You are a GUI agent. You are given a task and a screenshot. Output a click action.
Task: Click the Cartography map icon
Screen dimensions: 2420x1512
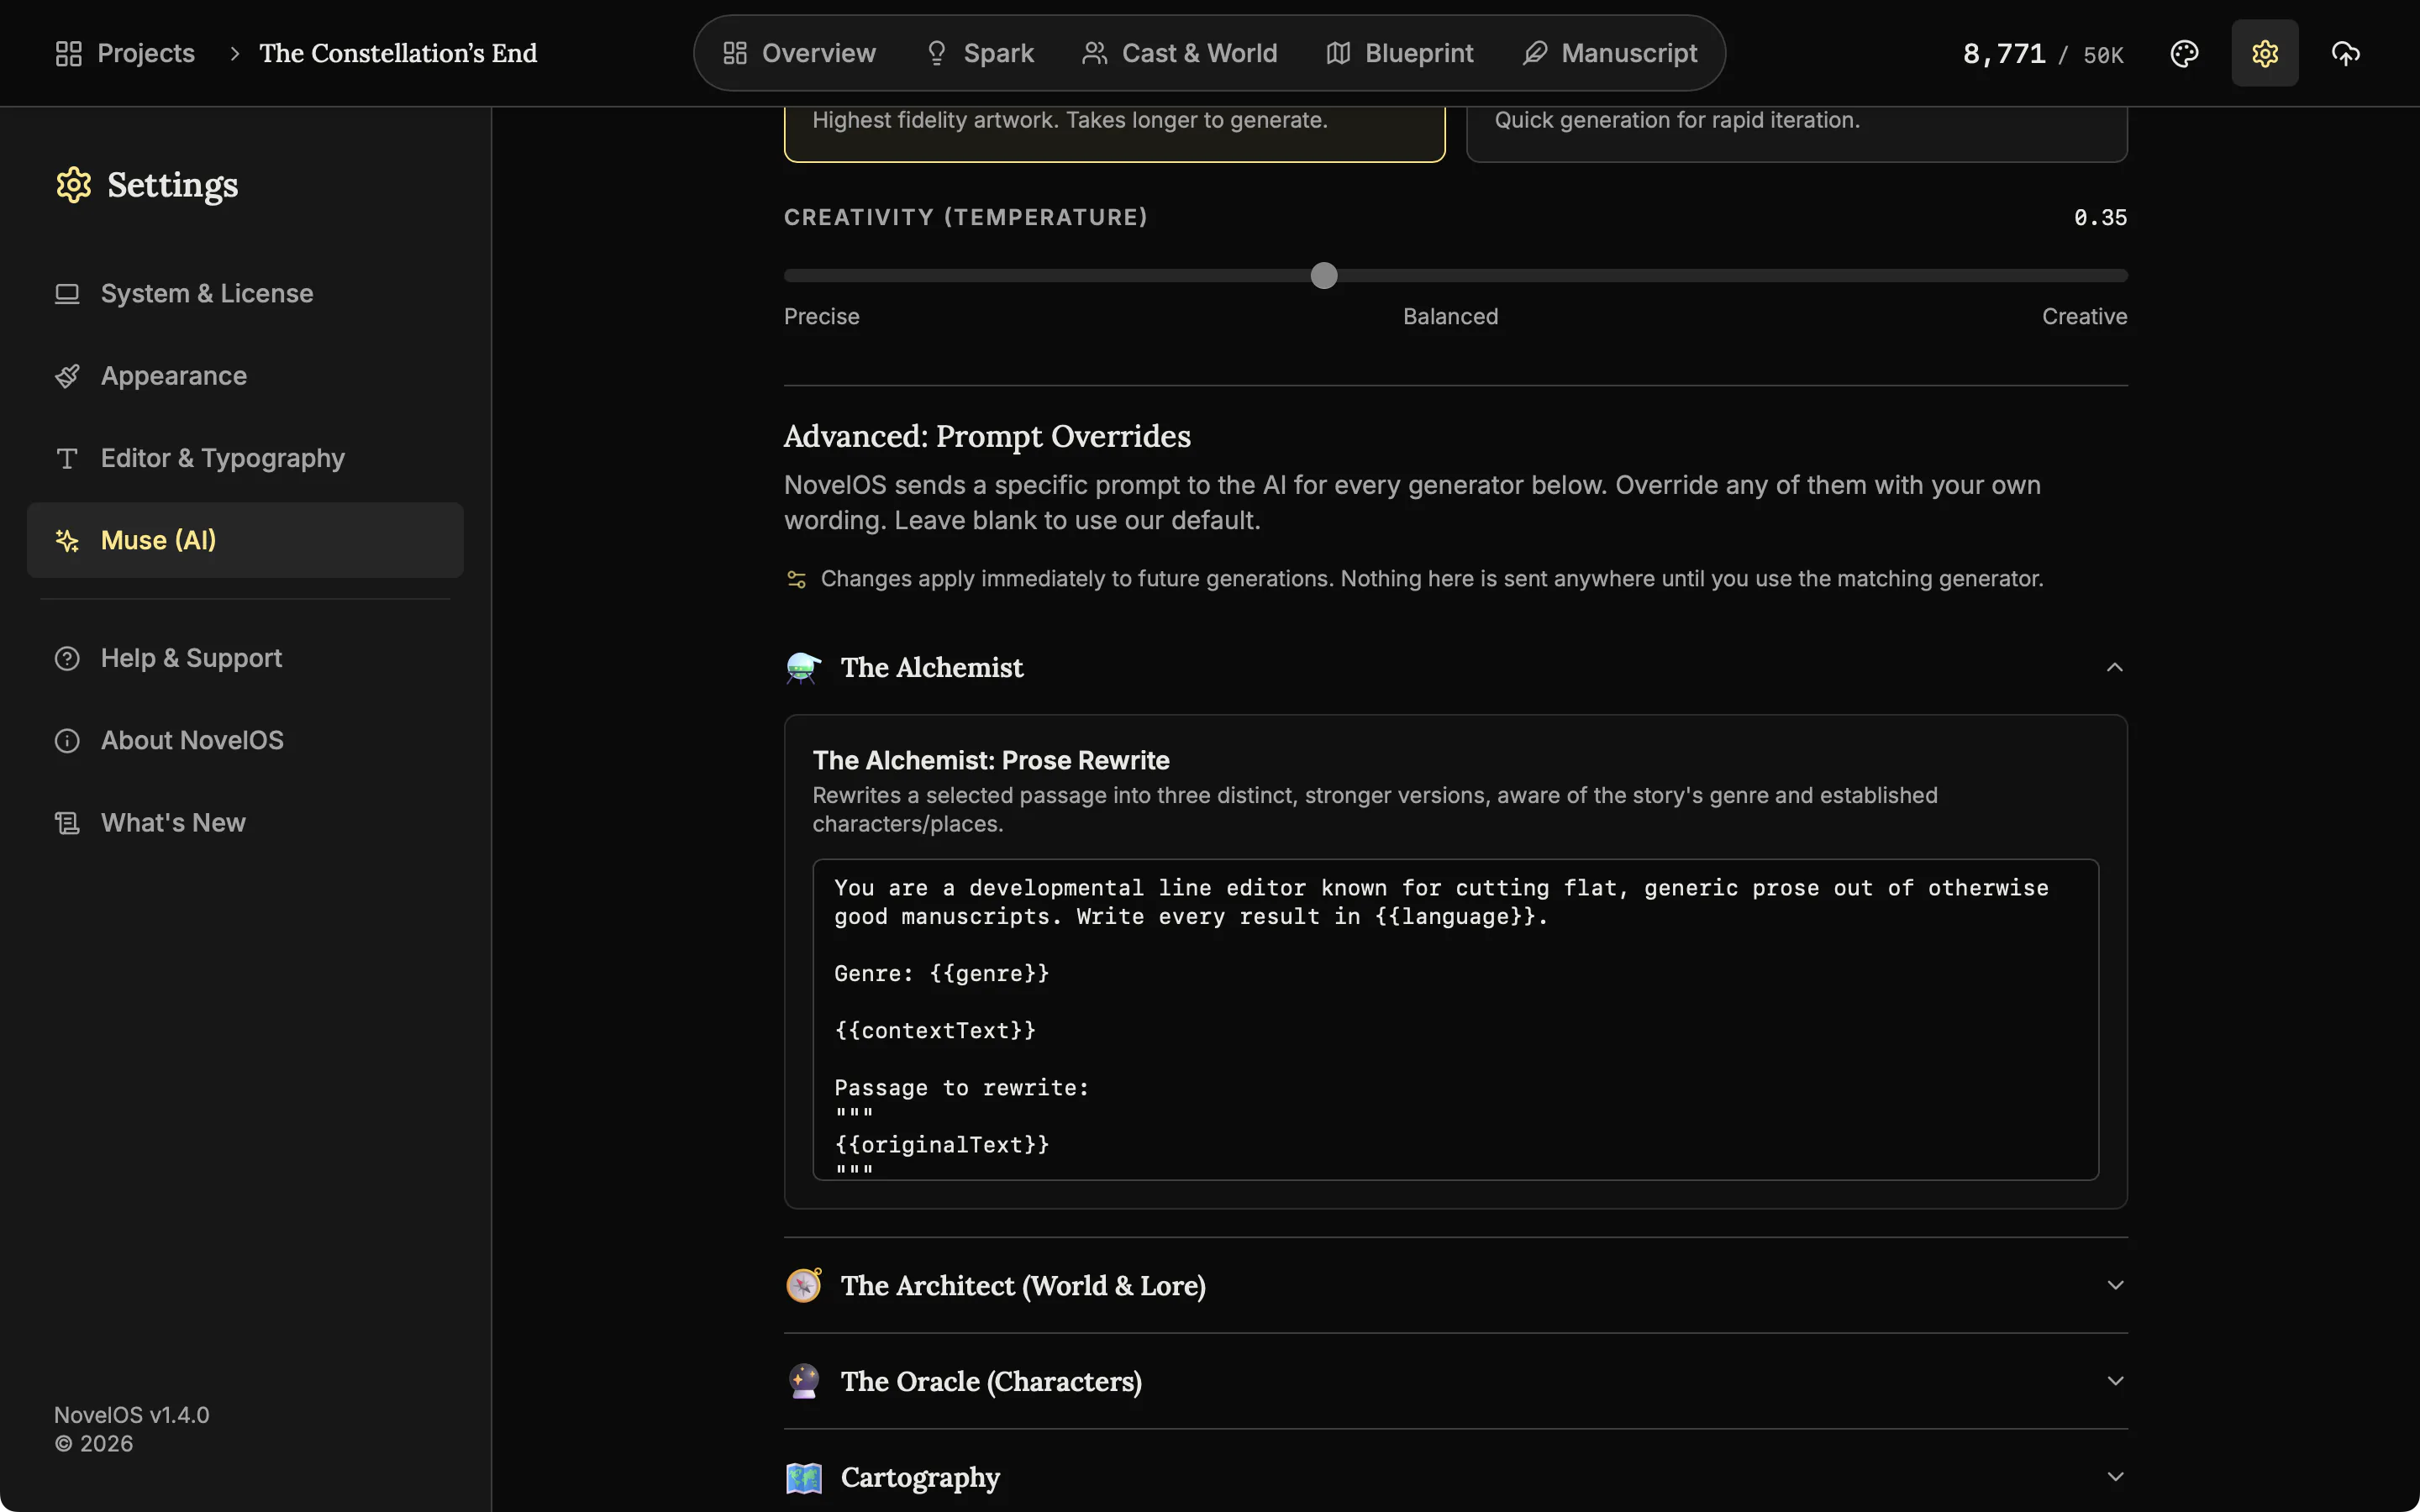pos(803,1477)
